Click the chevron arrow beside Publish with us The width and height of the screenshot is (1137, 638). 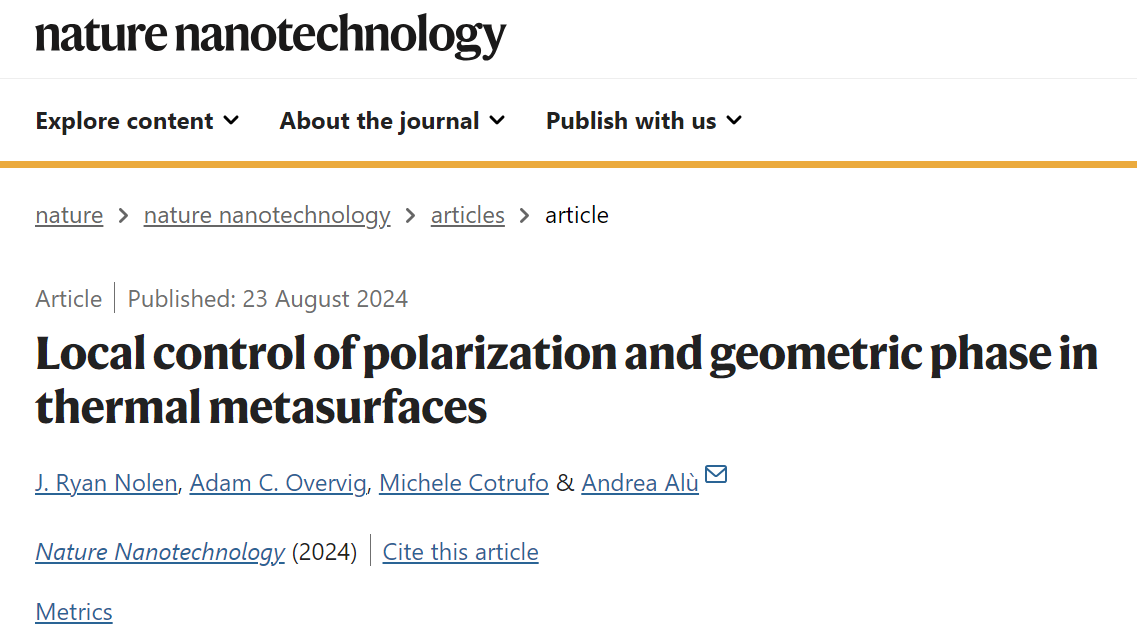pos(734,120)
